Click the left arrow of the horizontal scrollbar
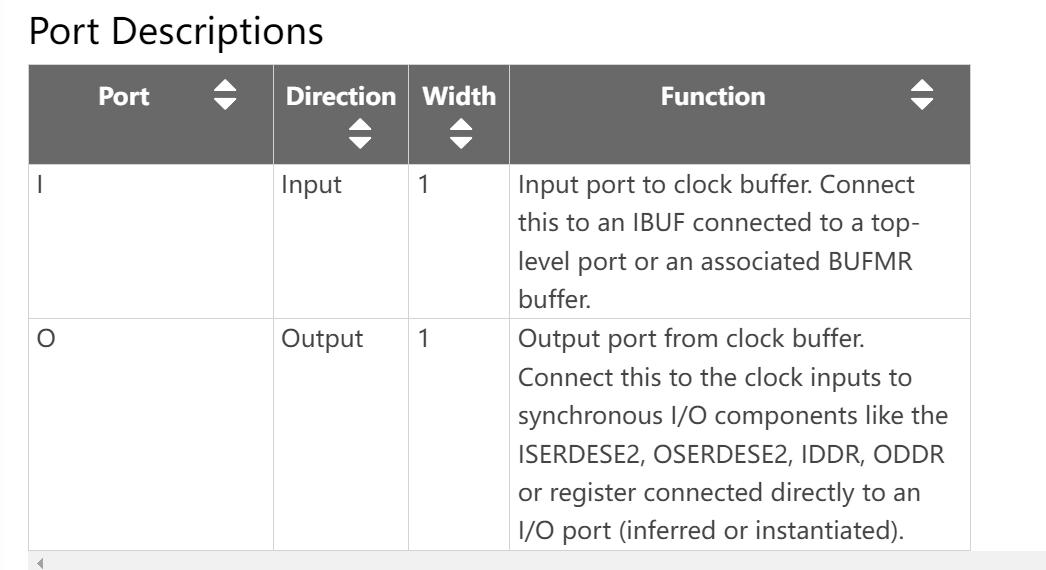1046x570 pixels. click(40, 563)
